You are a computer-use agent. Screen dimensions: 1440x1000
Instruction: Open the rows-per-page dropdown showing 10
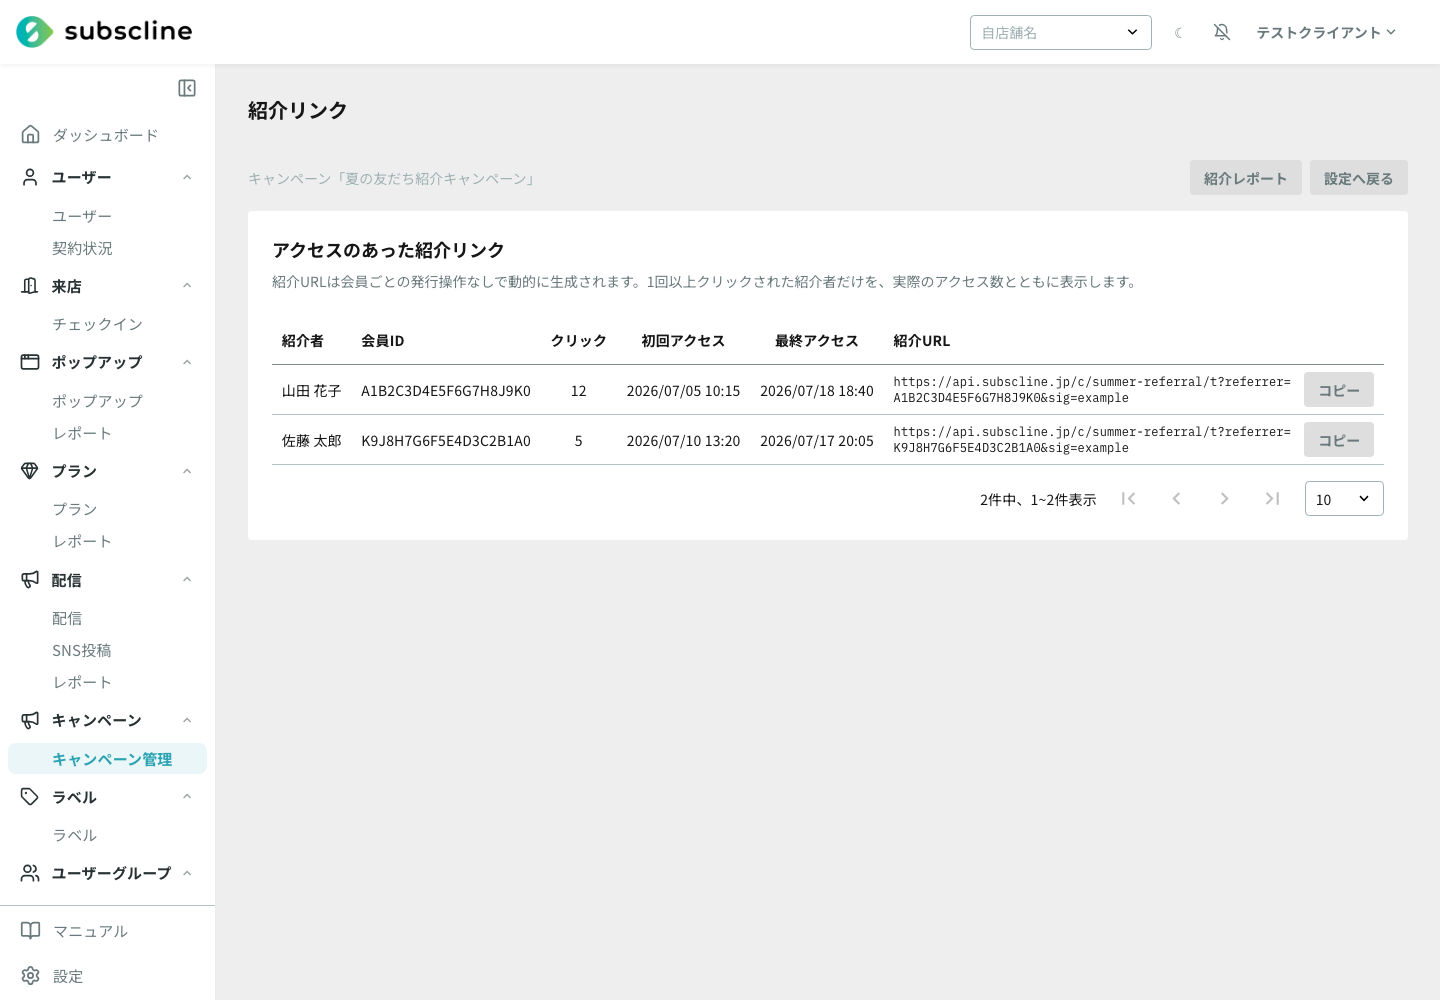tap(1344, 498)
